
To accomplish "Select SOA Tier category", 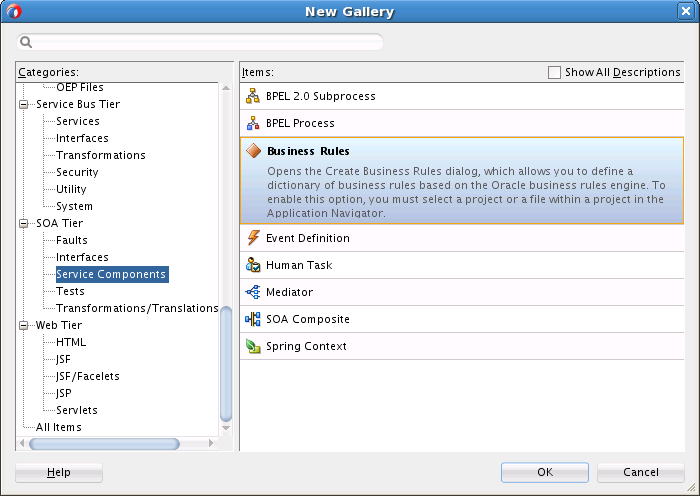I will coord(59,223).
